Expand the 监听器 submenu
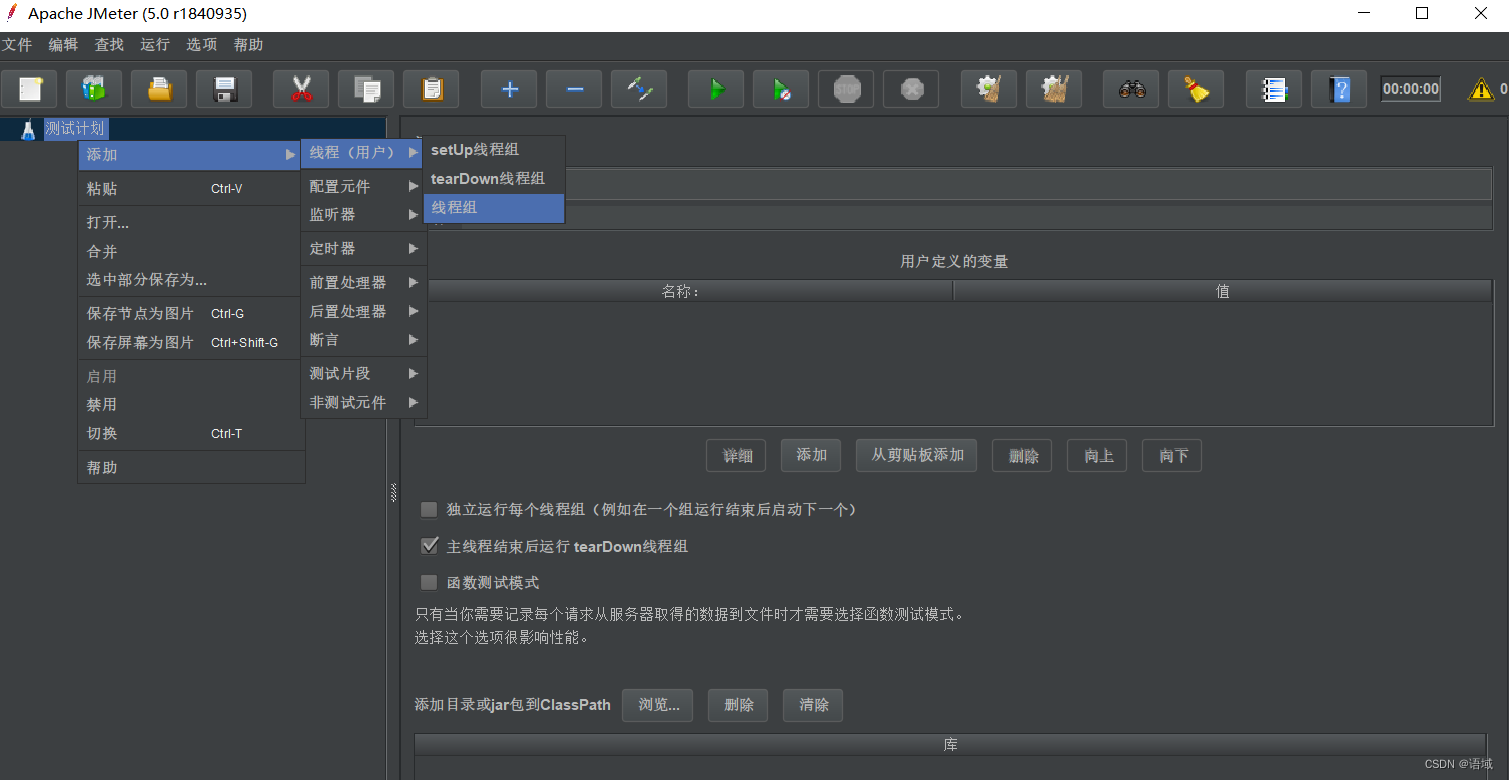The width and height of the screenshot is (1509, 780). click(364, 215)
